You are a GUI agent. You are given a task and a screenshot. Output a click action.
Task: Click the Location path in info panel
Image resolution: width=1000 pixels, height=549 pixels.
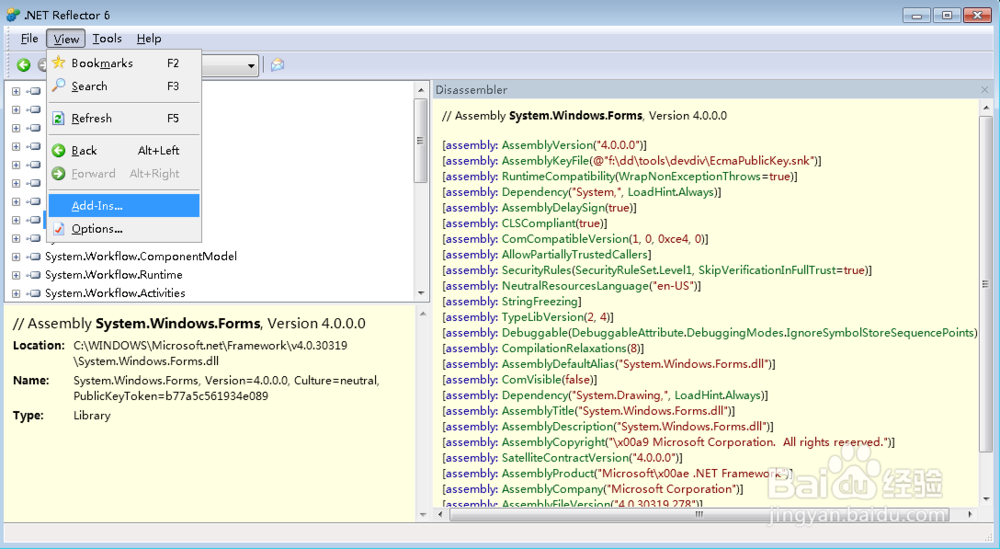210,353
